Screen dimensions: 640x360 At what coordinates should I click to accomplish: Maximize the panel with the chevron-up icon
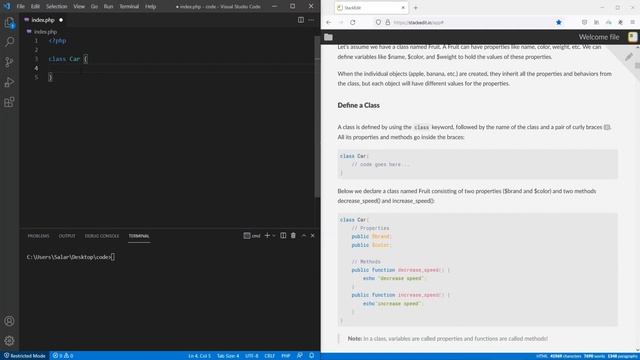pyautogui.click(x=304, y=236)
